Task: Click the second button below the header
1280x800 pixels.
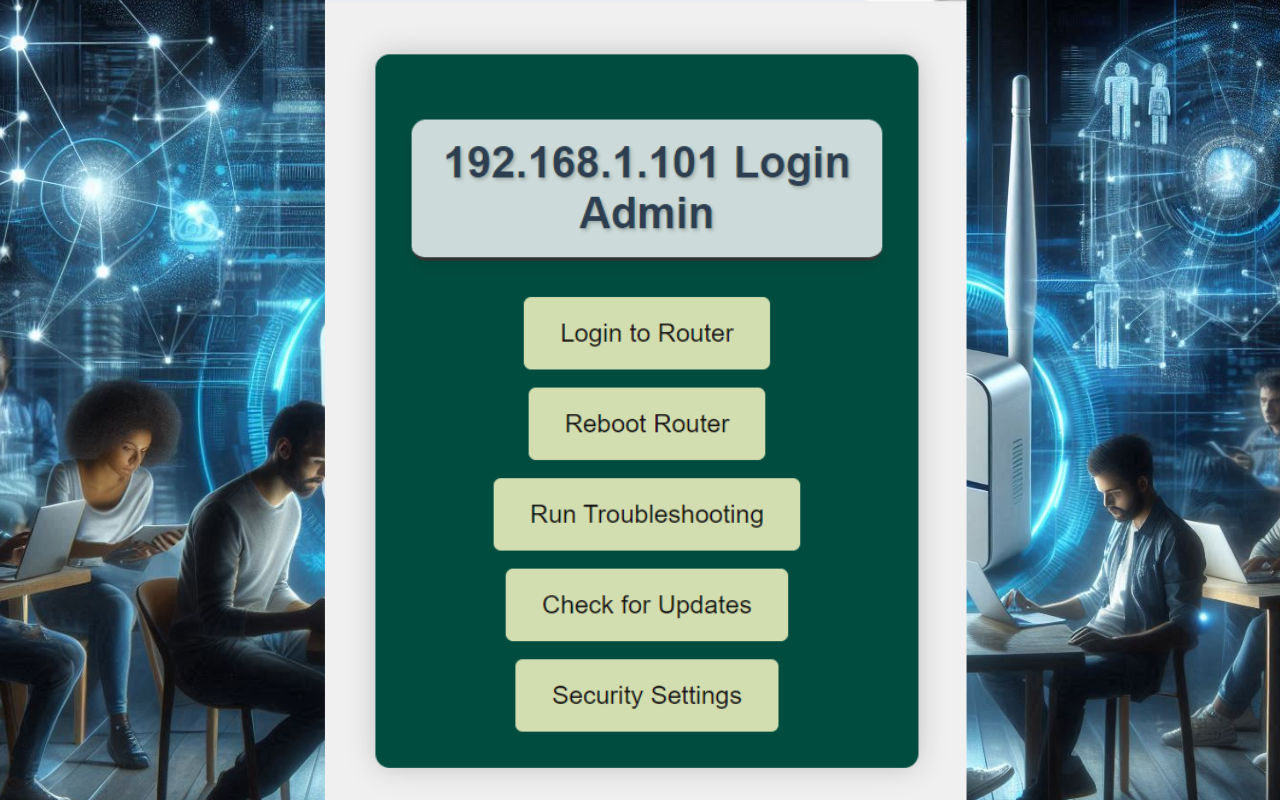Action: pyautogui.click(x=646, y=423)
